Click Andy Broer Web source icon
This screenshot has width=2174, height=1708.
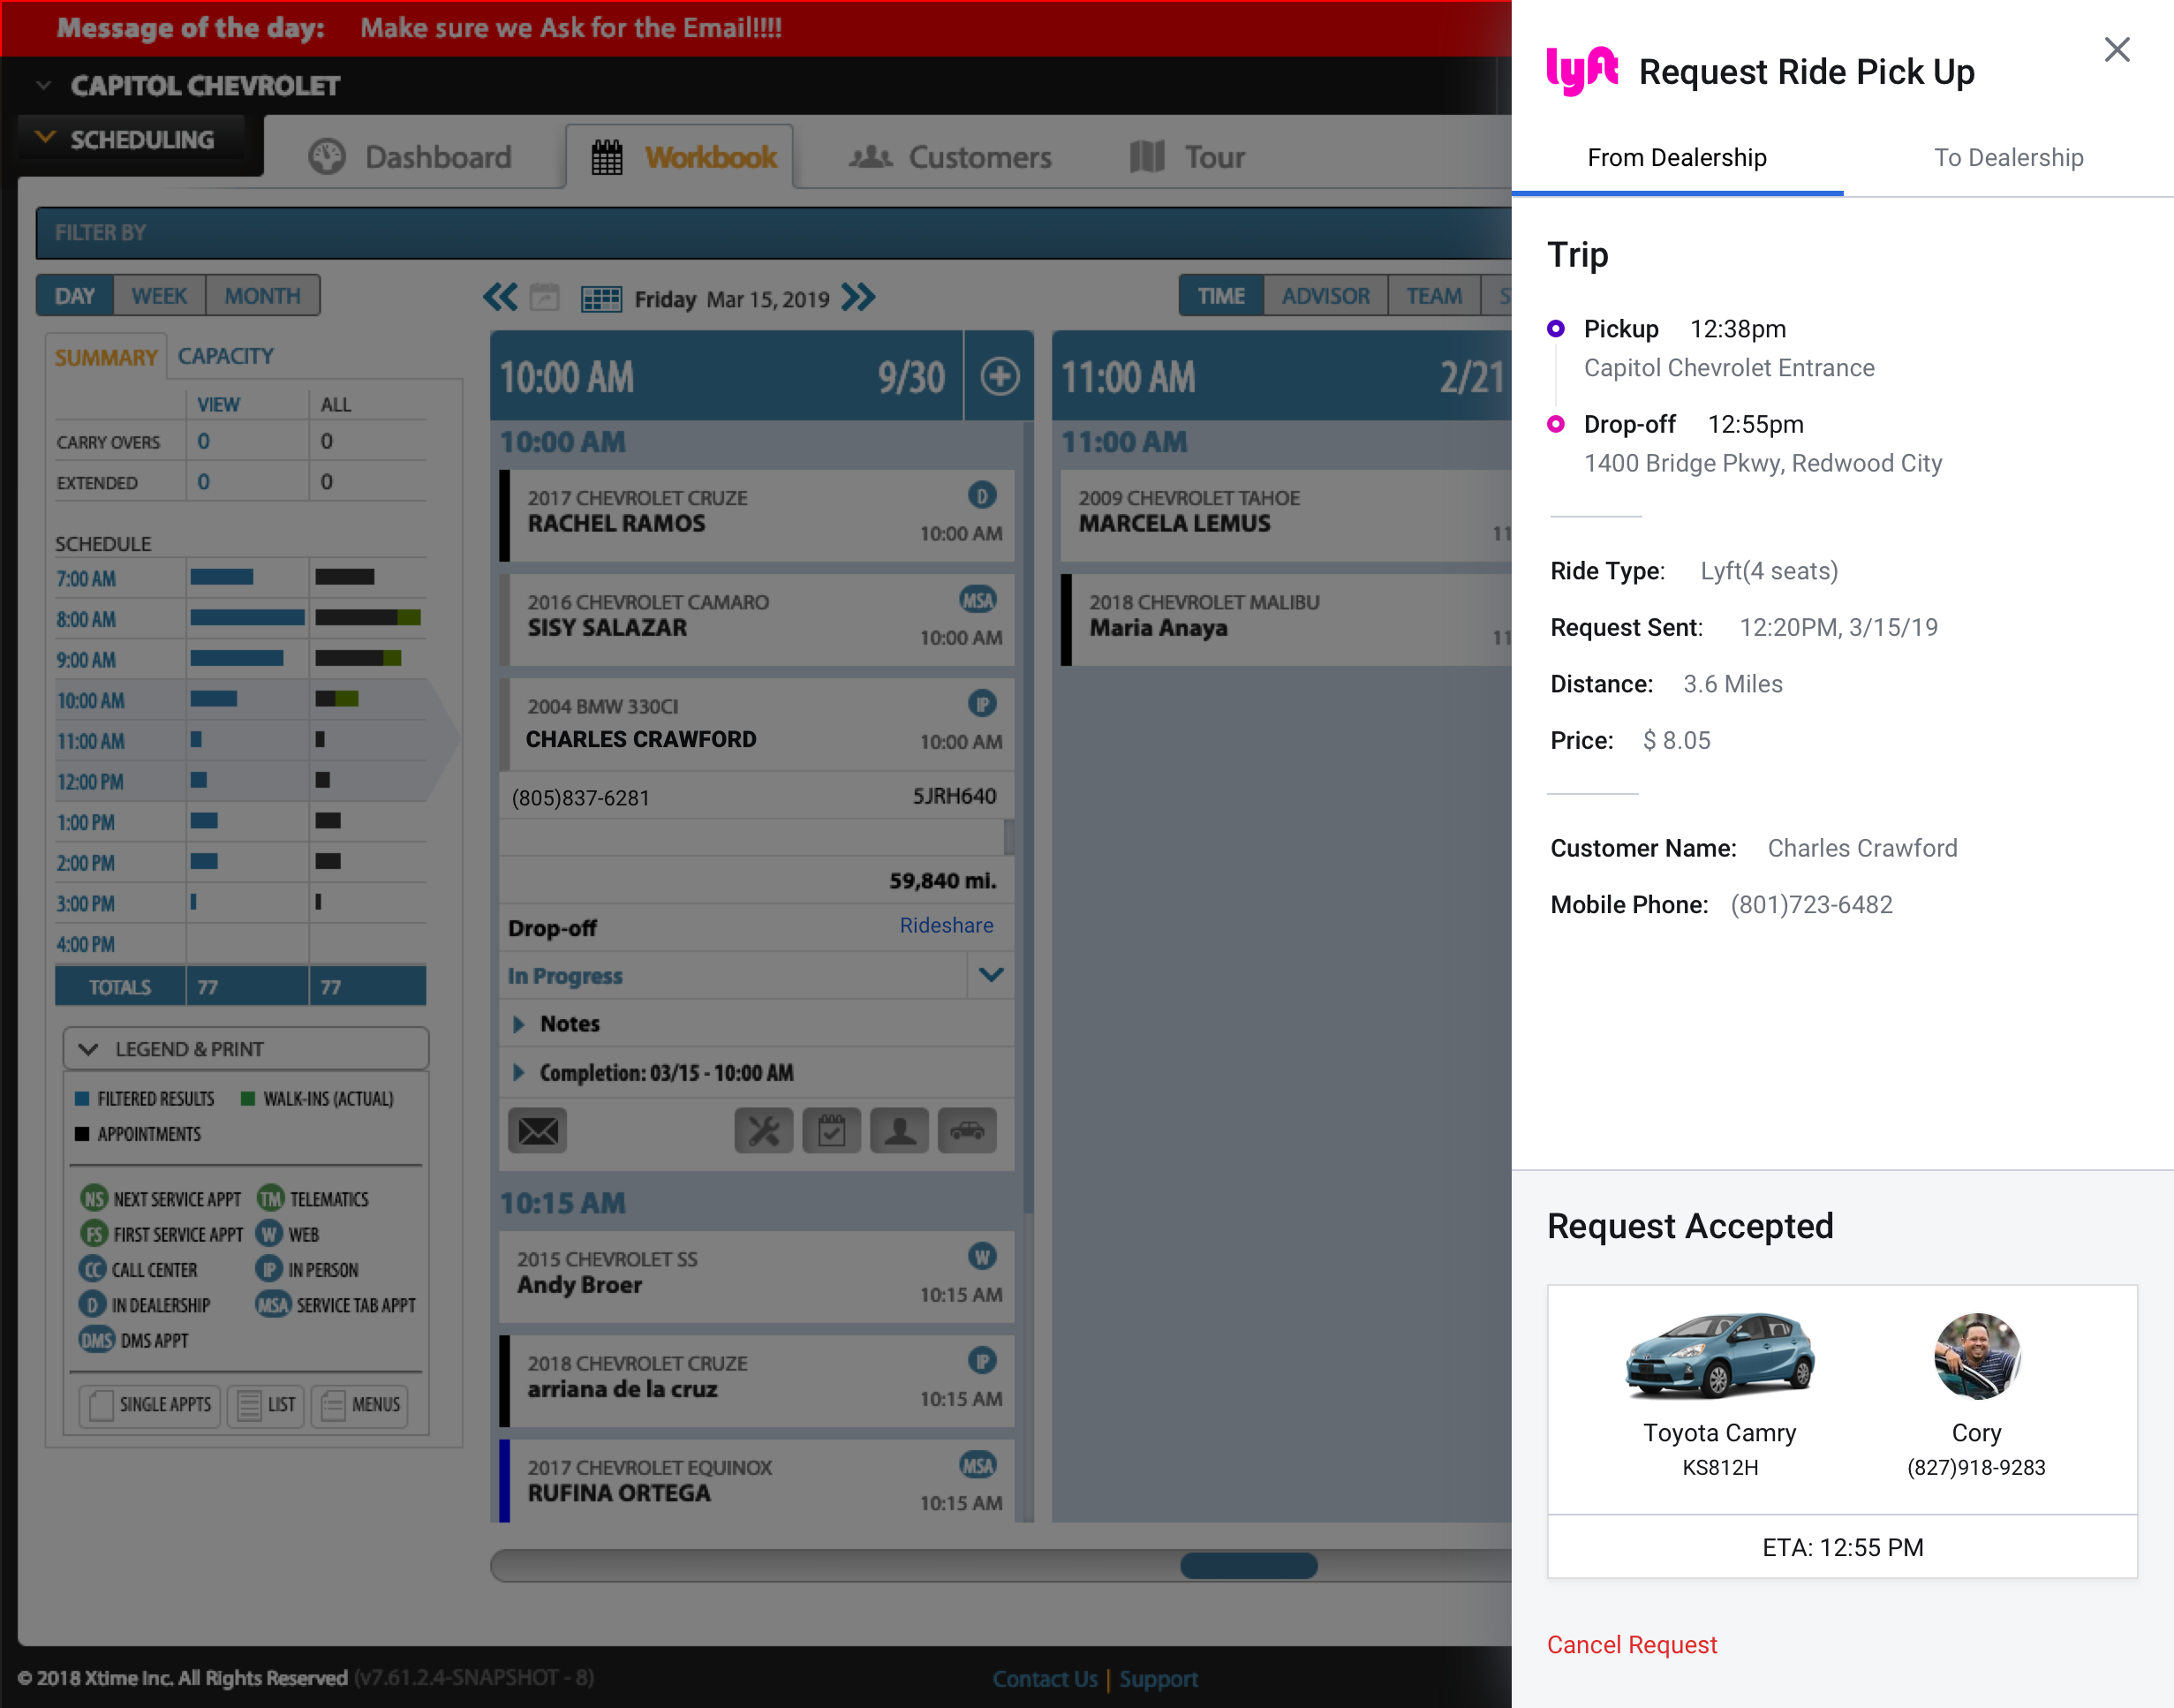(x=982, y=1256)
